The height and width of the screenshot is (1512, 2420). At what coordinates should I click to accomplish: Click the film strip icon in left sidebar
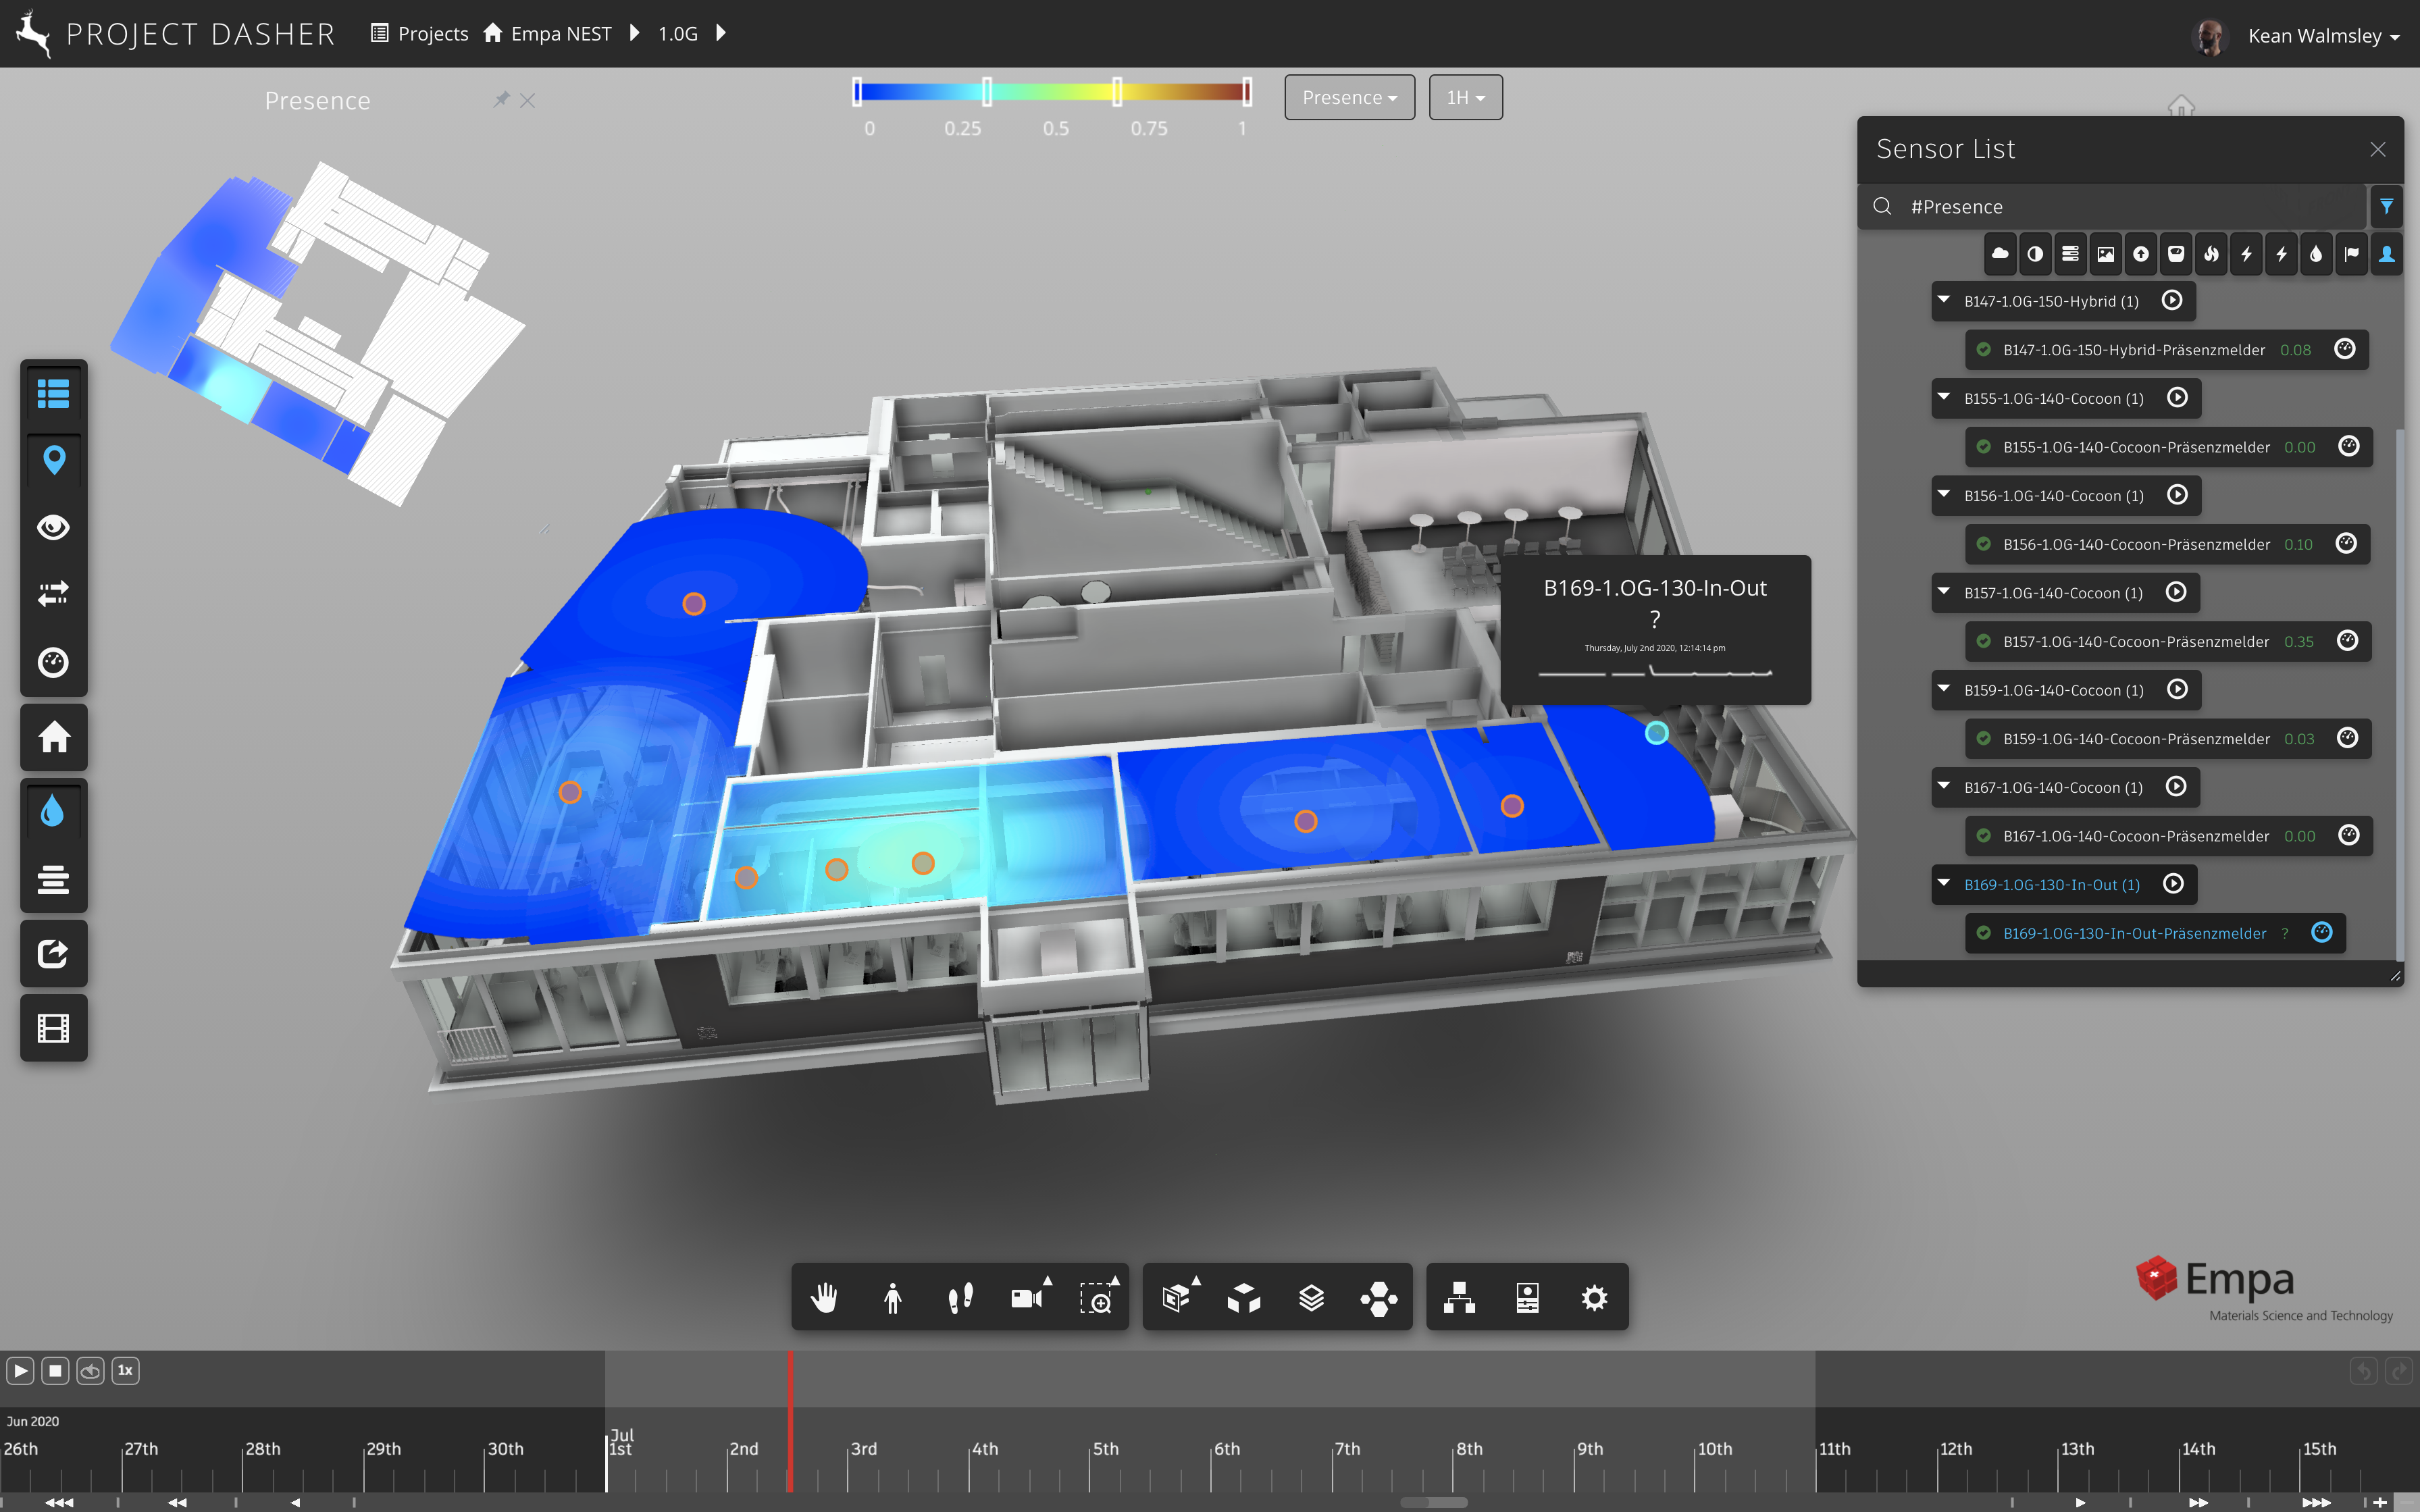coord(53,1028)
